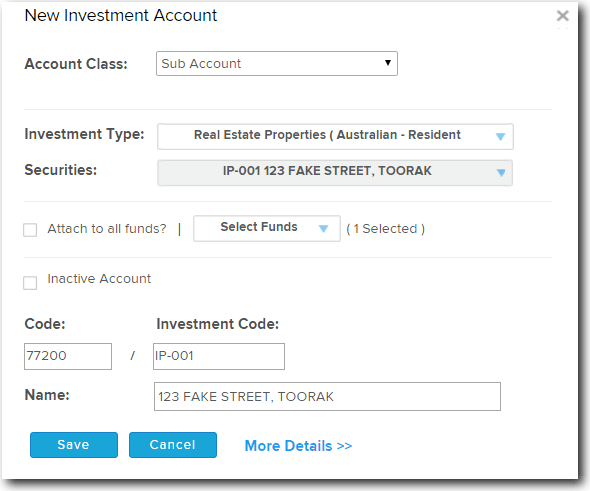Cancel the new investment account
590x491 pixels.
tap(173, 445)
